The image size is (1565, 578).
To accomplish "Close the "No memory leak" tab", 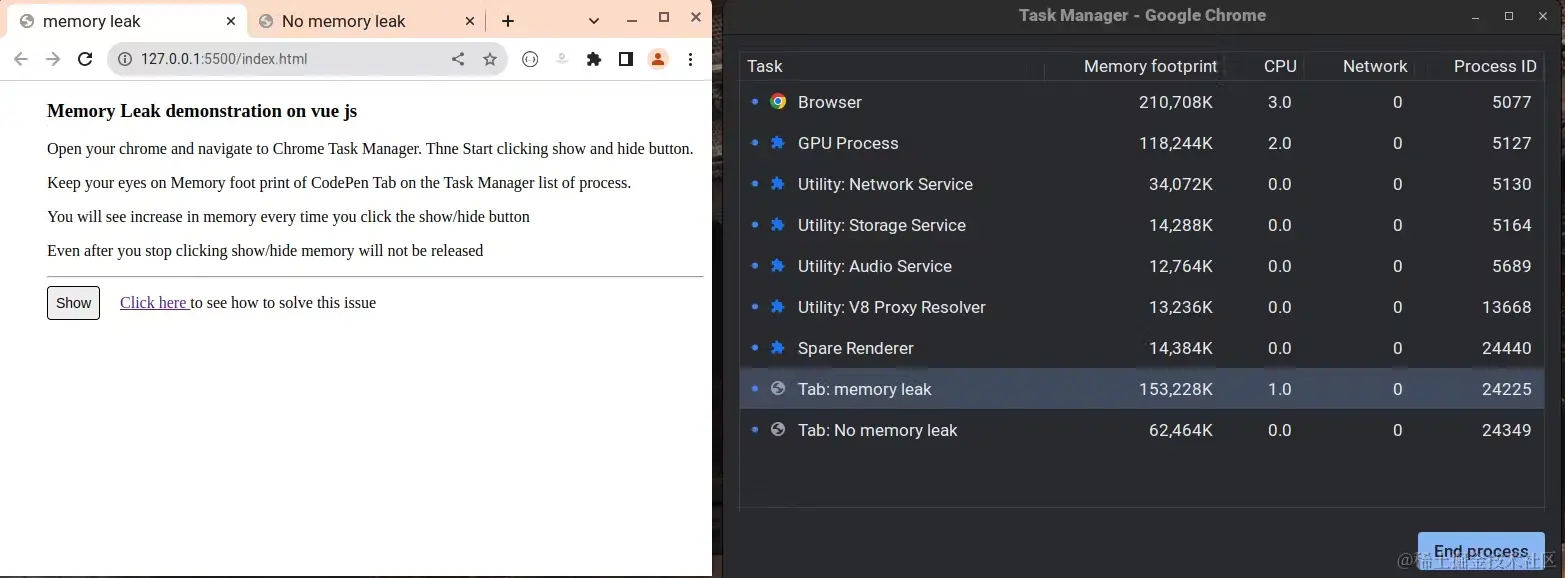I will point(471,21).
